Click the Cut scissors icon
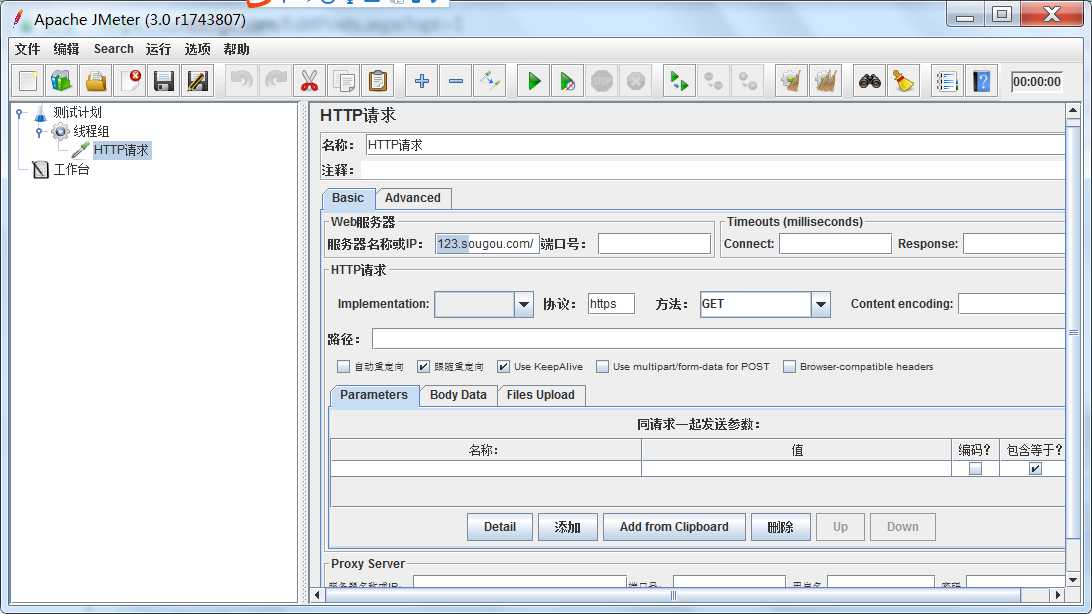This screenshot has width=1092, height=614. point(309,81)
